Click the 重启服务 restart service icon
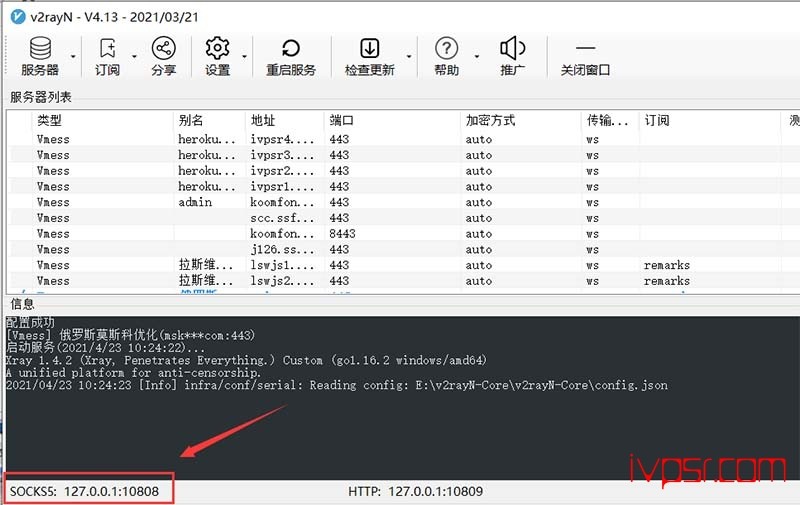The height and width of the screenshot is (505, 800). (x=291, y=56)
